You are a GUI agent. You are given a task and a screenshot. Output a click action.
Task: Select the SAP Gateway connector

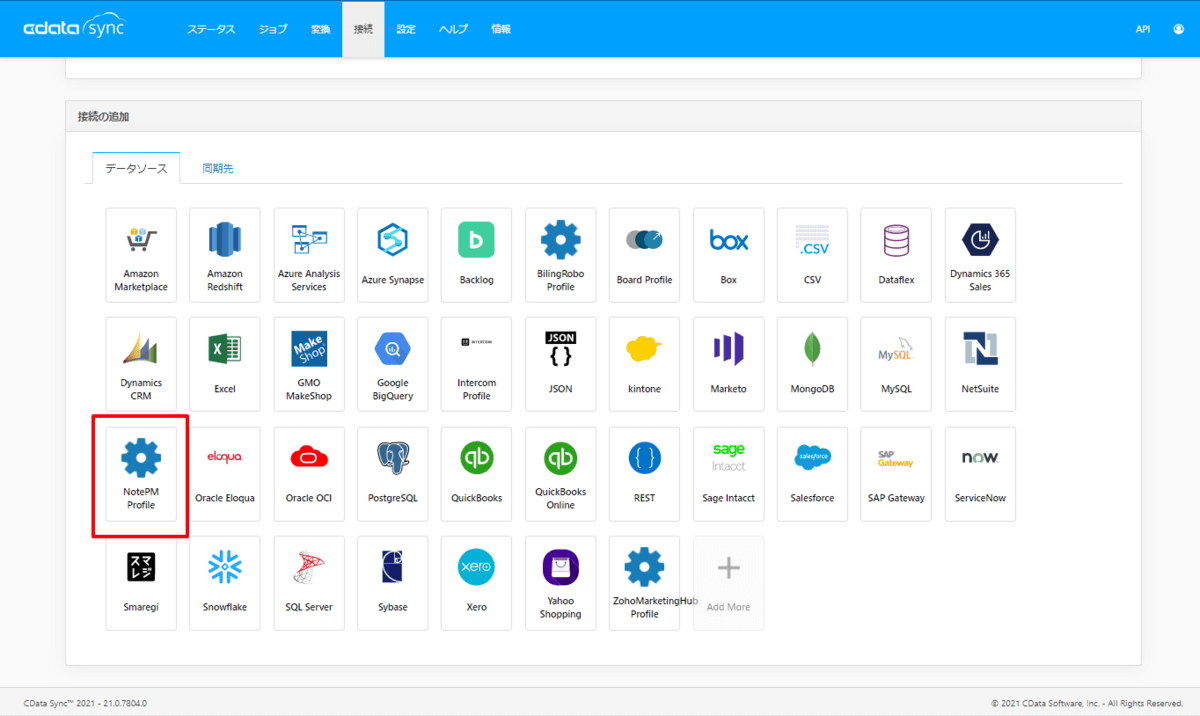point(897,474)
